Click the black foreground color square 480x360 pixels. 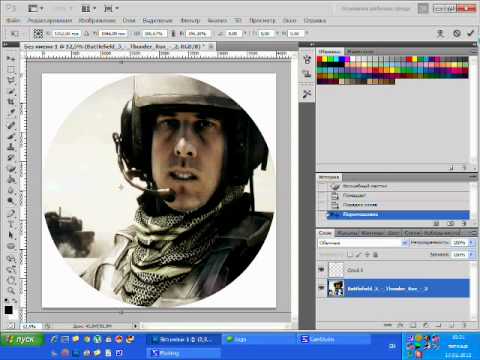[x=8, y=310]
